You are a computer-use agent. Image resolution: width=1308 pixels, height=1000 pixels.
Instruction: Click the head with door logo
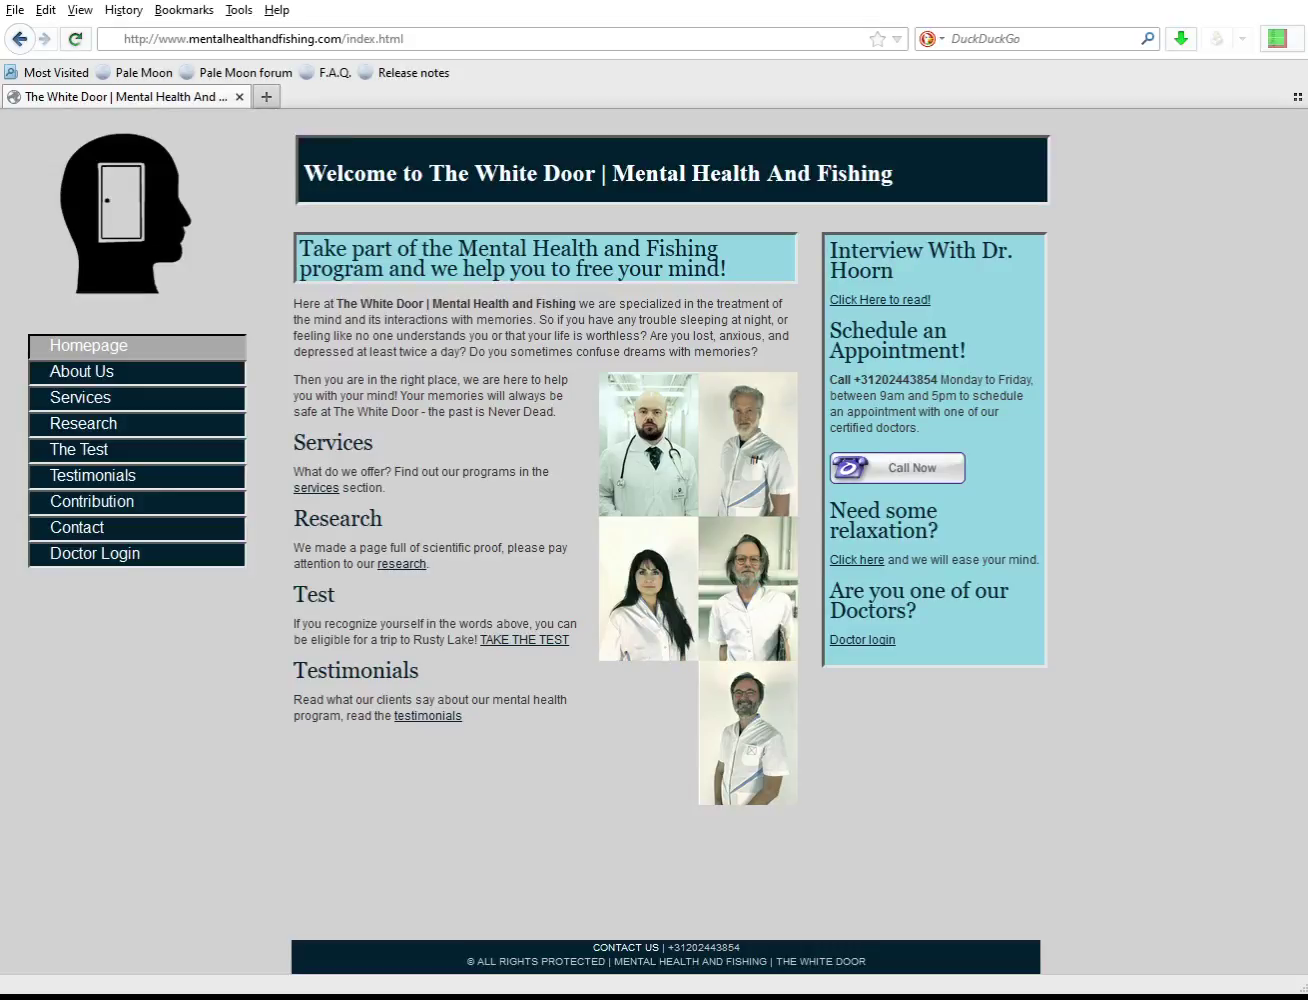(x=124, y=214)
